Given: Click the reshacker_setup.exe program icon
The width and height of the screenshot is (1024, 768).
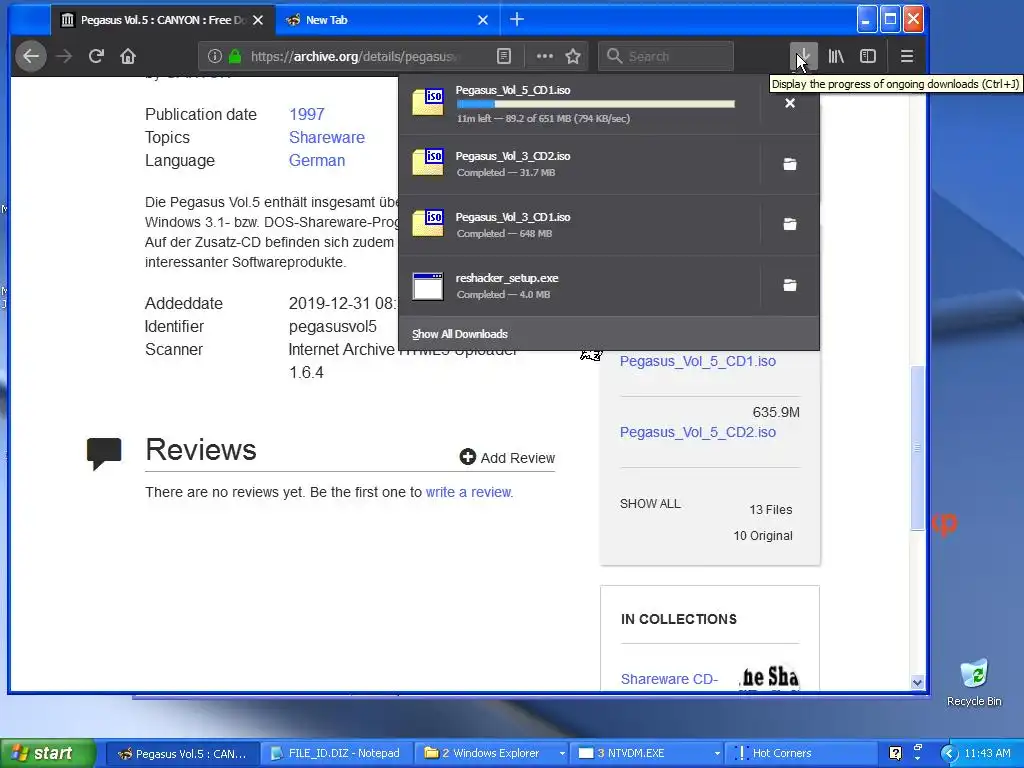Looking at the screenshot, I should [428, 286].
